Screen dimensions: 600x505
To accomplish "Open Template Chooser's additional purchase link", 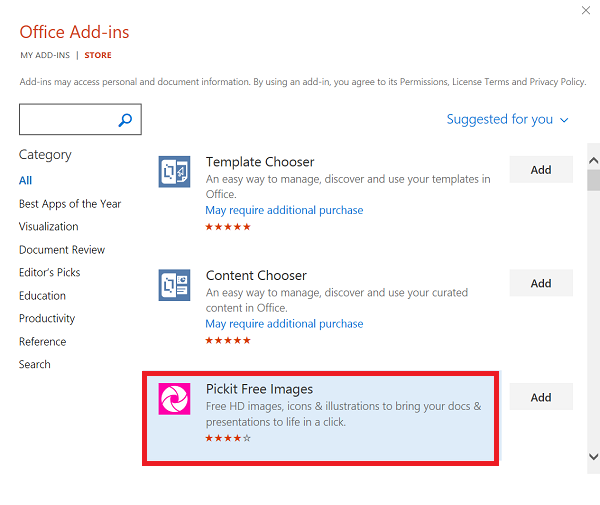I will 284,211.
